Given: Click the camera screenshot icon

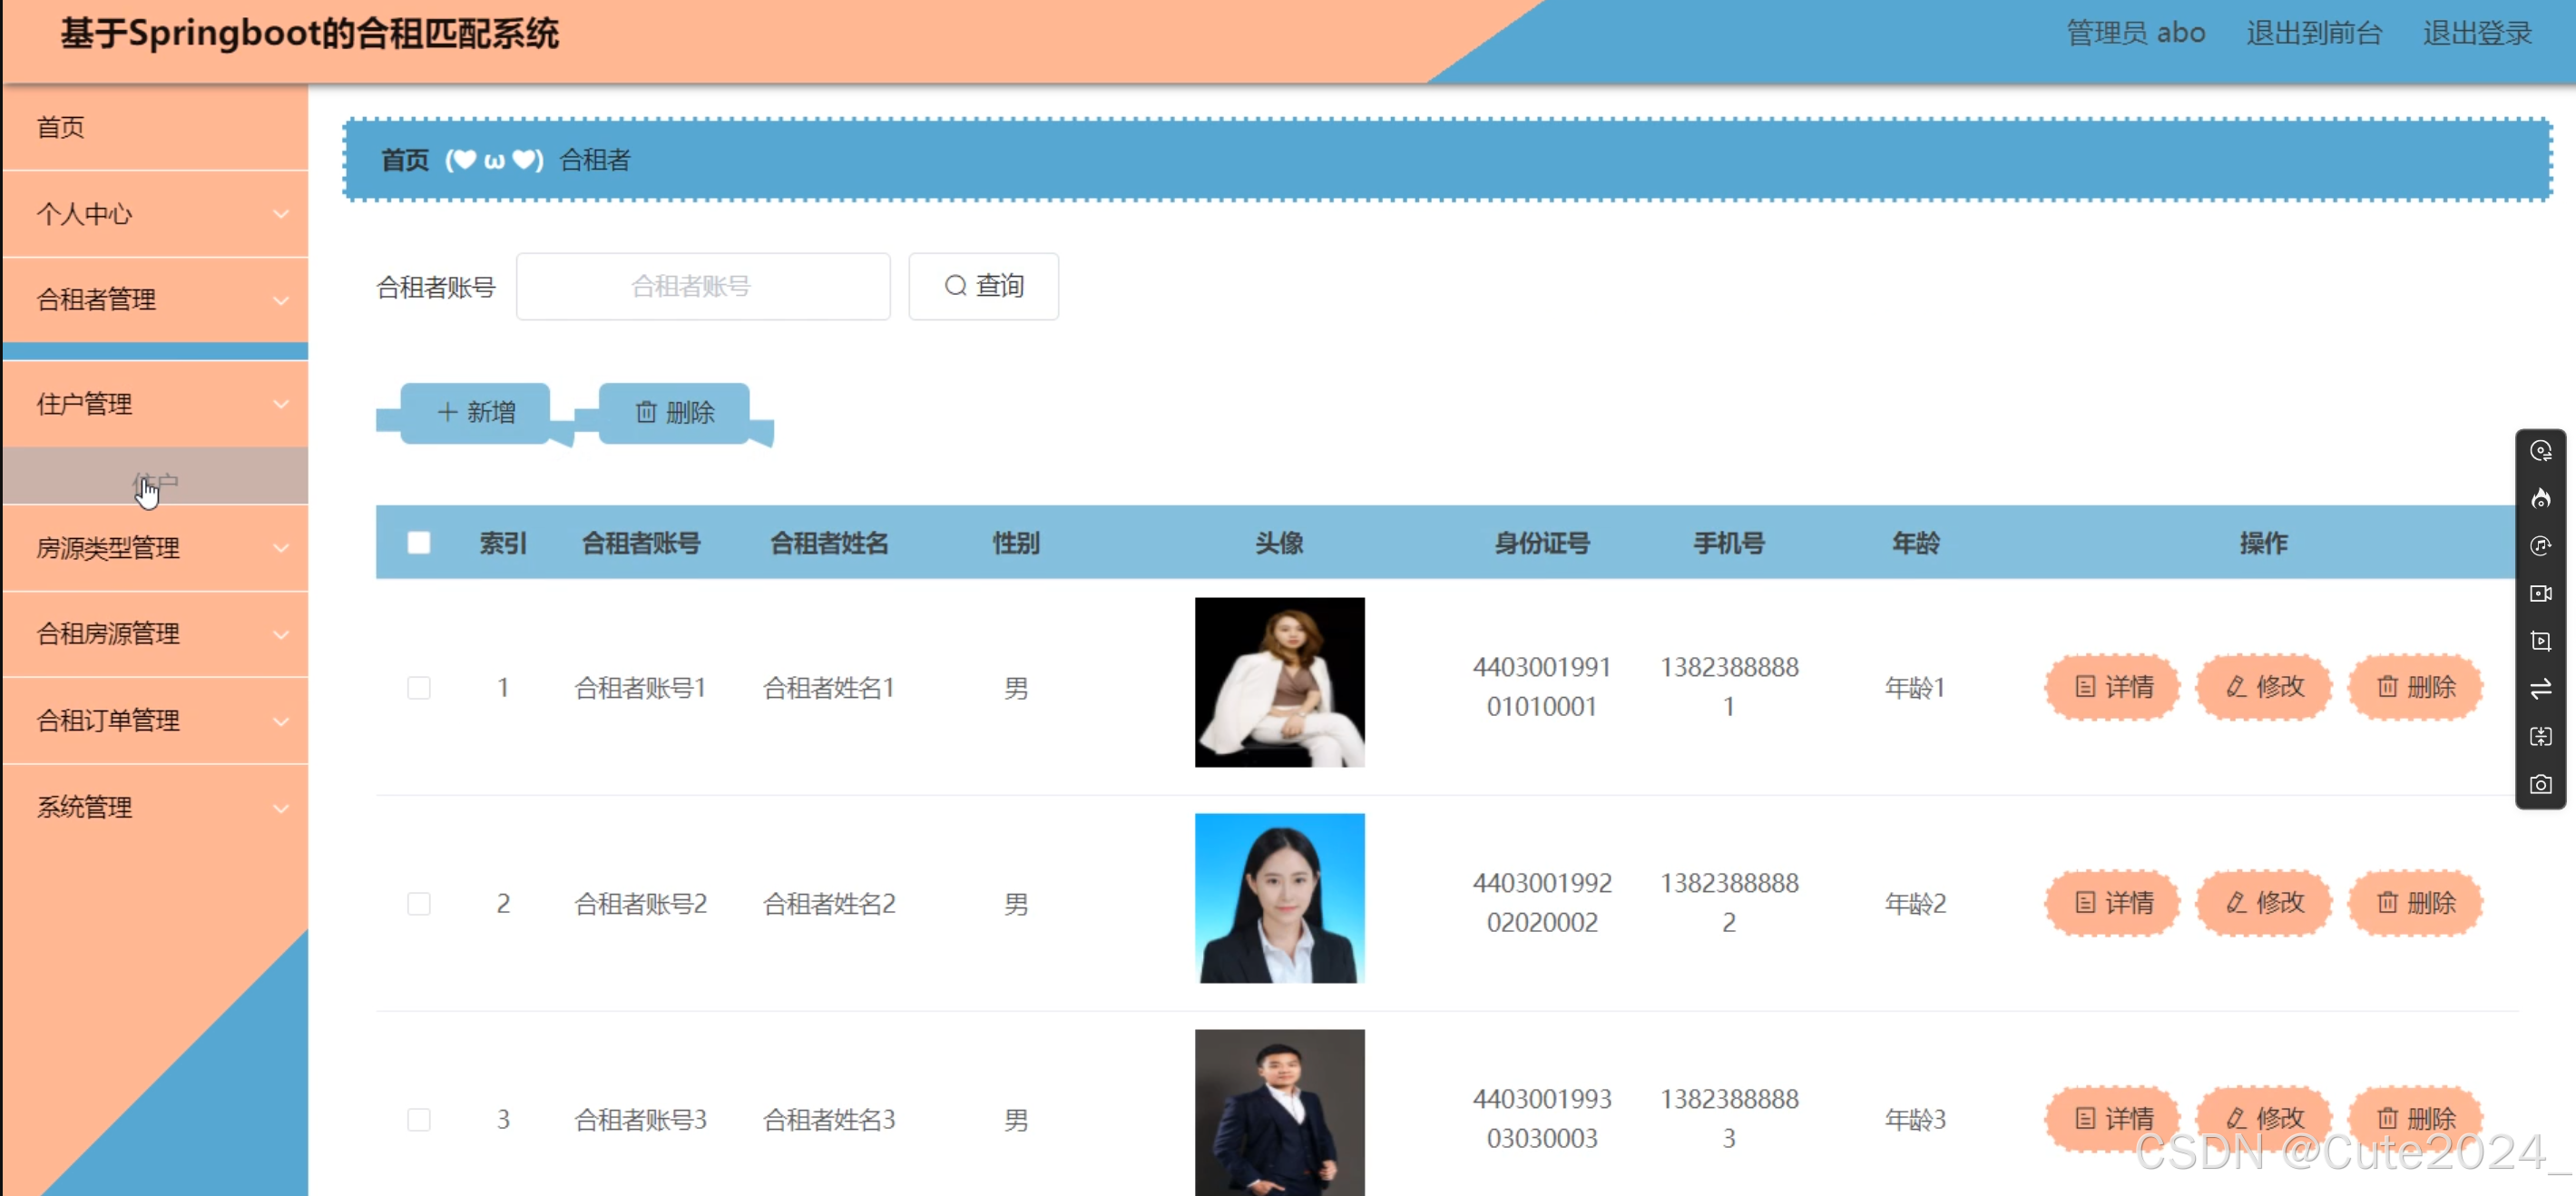Looking at the screenshot, I should click(2540, 785).
